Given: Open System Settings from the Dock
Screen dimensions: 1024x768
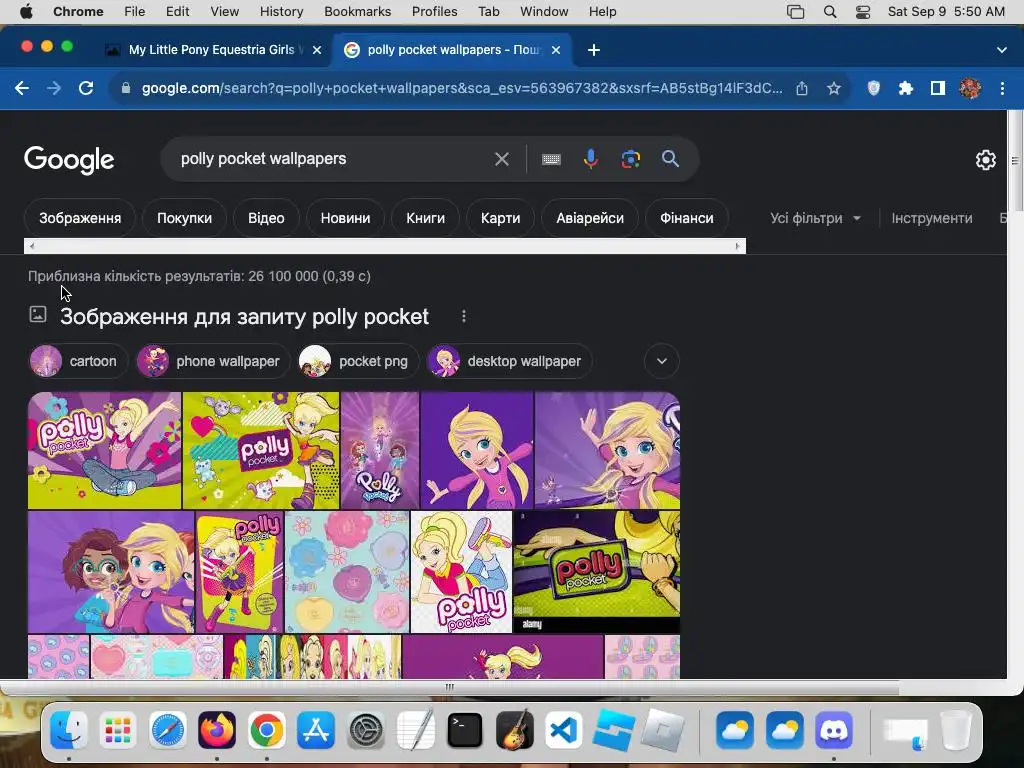Looking at the screenshot, I should (366, 730).
